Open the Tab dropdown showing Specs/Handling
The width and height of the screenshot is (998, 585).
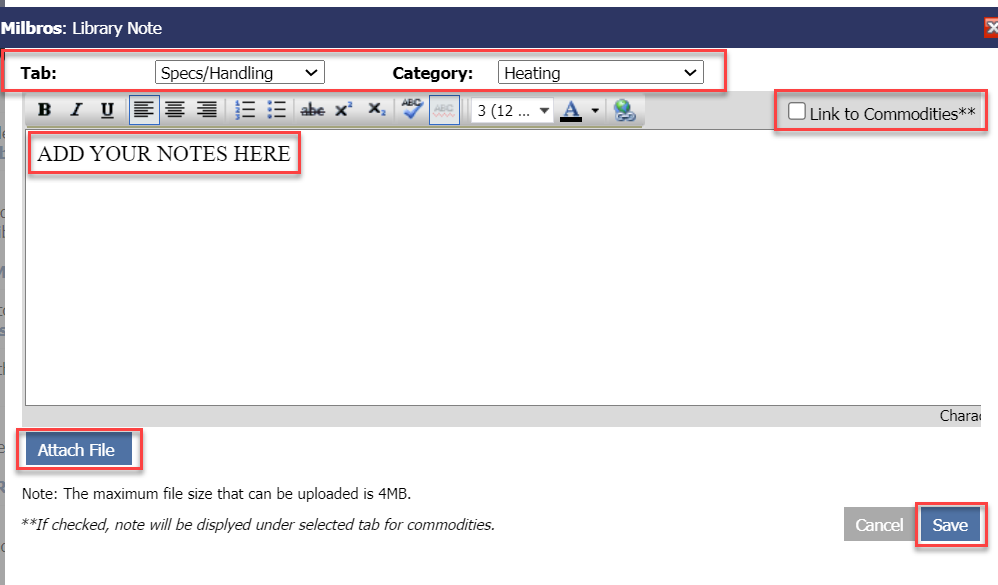pos(240,73)
